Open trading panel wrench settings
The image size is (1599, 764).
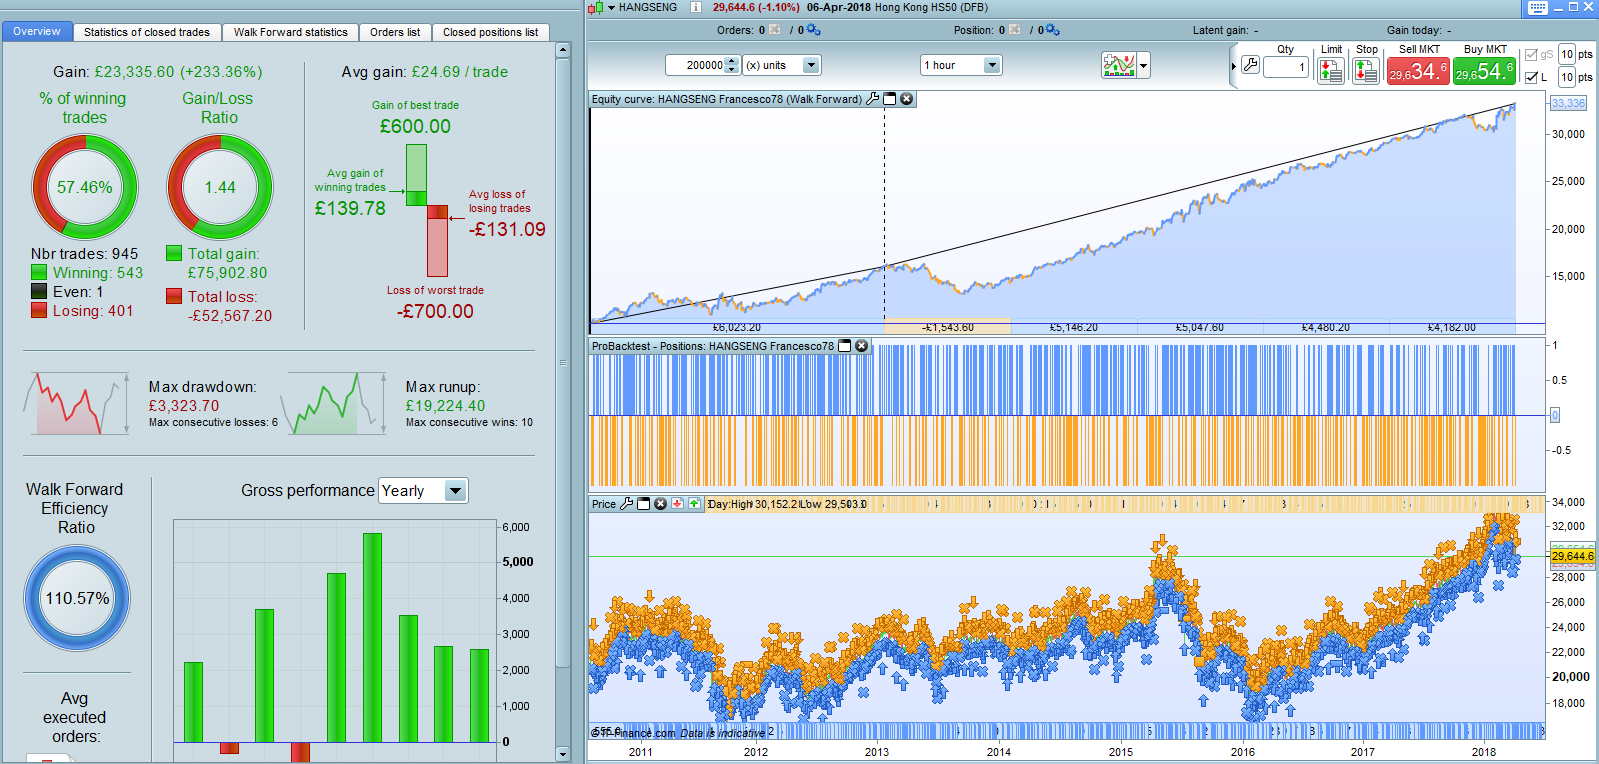pos(1250,66)
